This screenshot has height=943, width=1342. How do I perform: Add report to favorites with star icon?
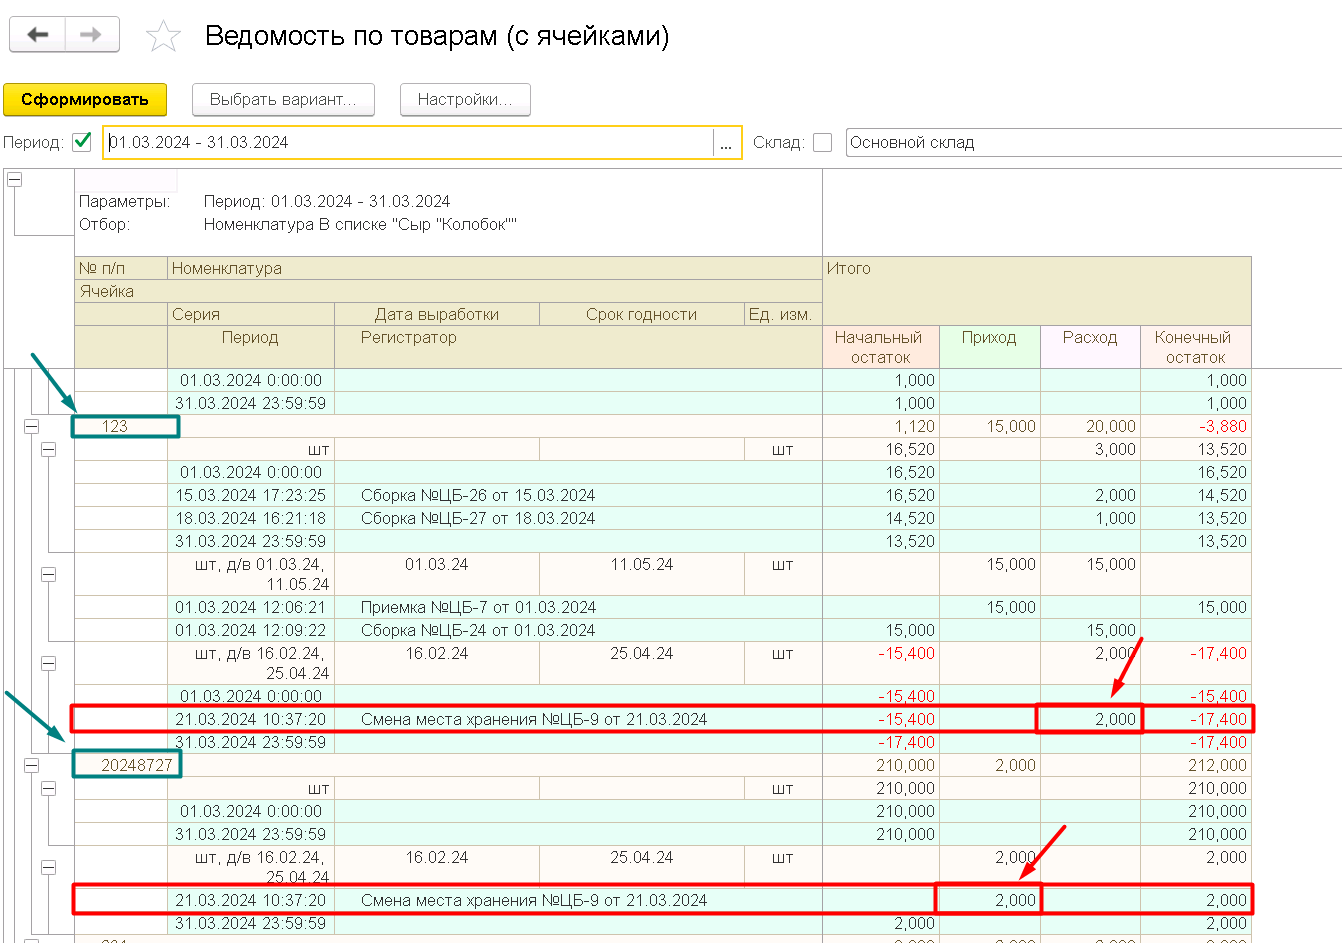coord(163,37)
